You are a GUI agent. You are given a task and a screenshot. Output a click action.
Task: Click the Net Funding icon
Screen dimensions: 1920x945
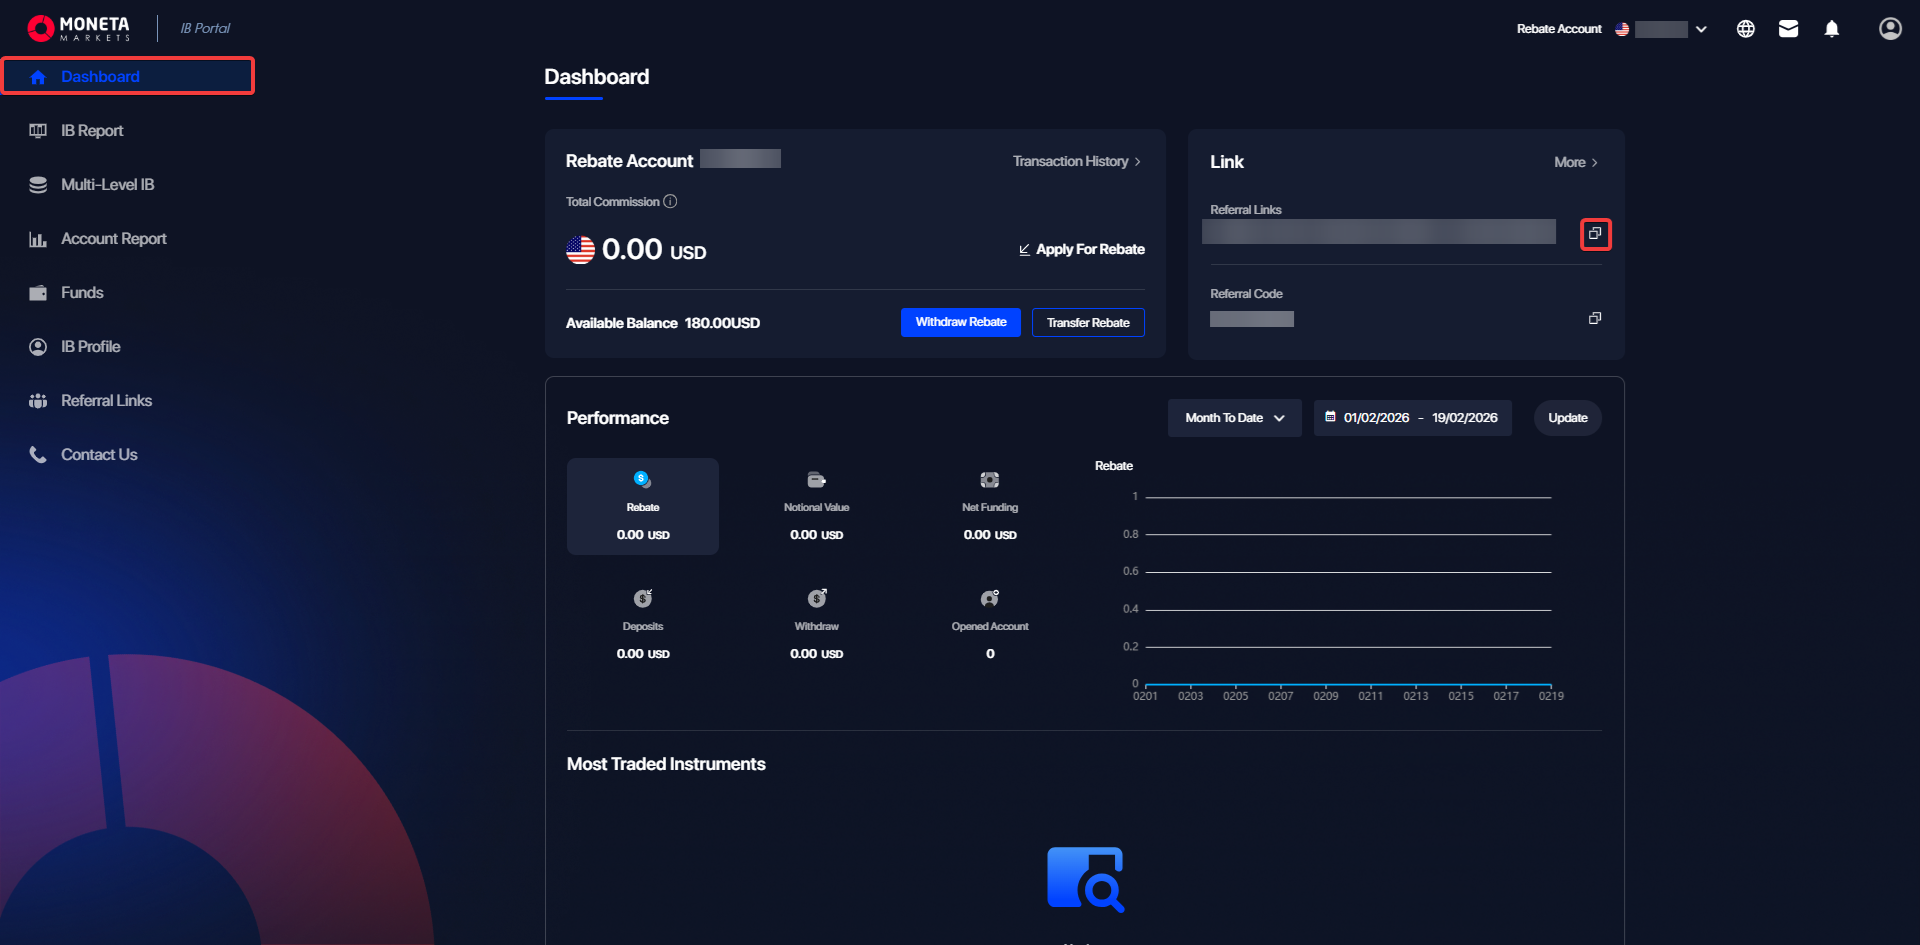(x=990, y=480)
